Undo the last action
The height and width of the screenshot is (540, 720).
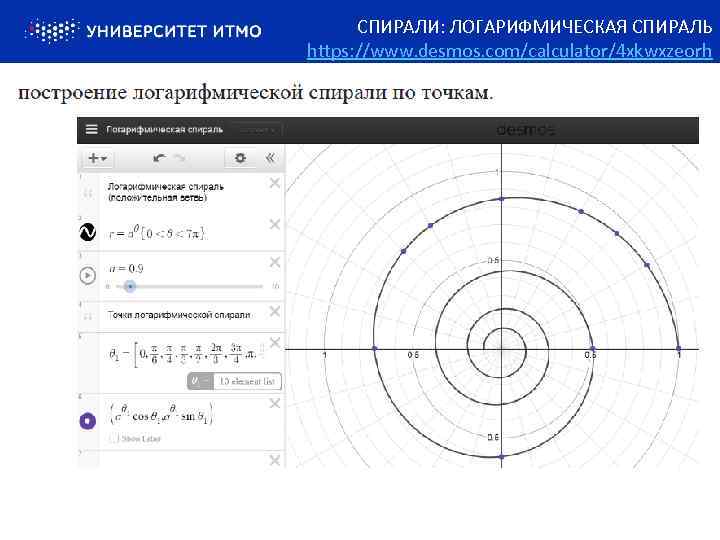[x=159, y=158]
